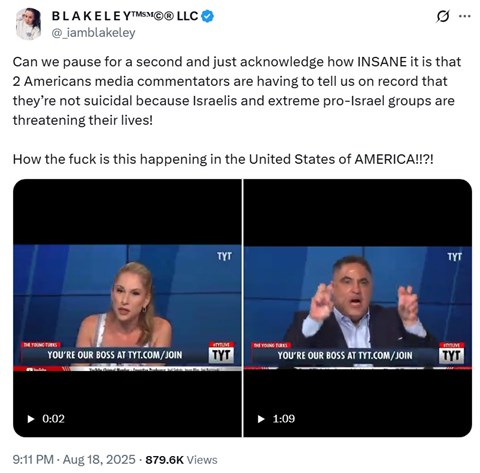Click the tweet text mentioning AMERICA

[x=223, y=159]
